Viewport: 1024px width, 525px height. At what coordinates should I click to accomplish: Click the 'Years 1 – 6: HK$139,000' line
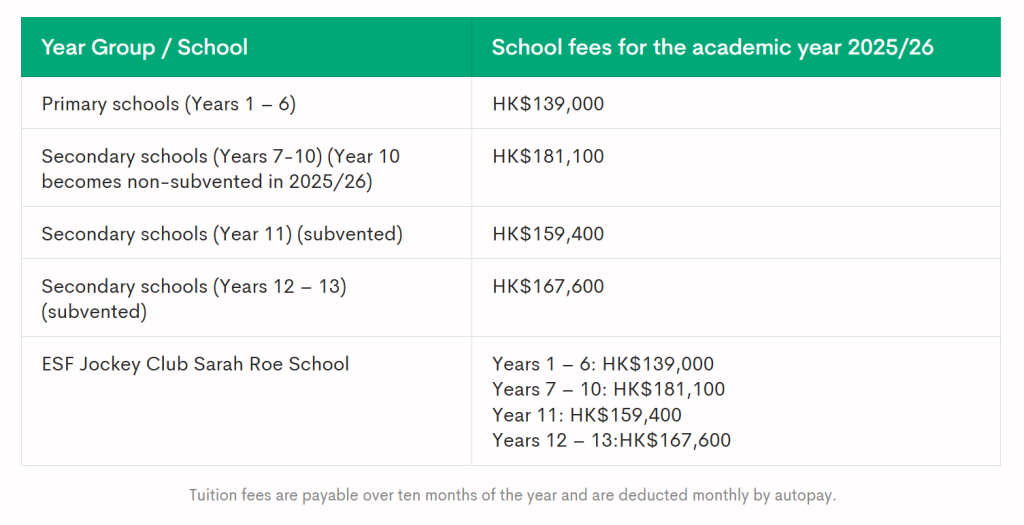tap(603, 364)
